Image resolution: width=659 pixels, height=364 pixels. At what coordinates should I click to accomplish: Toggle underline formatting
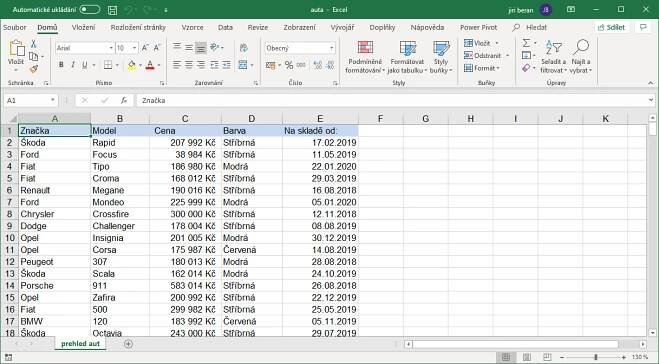pyautogui.click(x=84, y=65)
